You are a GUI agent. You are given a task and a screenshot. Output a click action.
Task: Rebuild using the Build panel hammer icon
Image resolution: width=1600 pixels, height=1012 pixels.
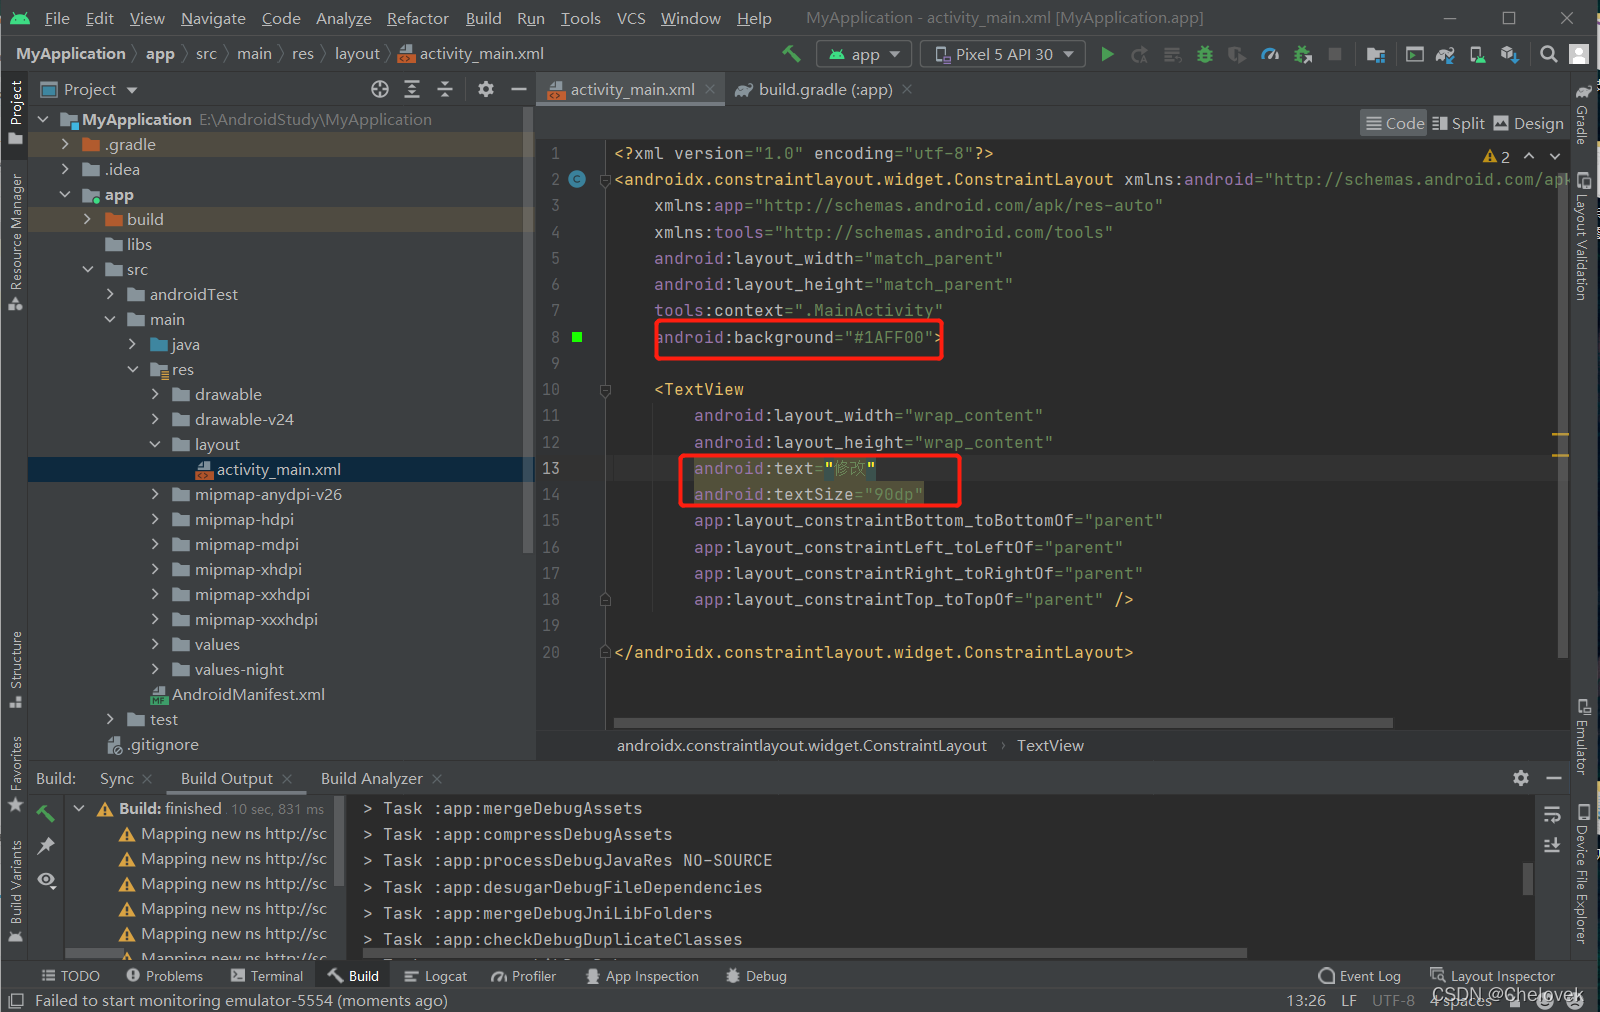pyautogui.click(x=46, y=813)
